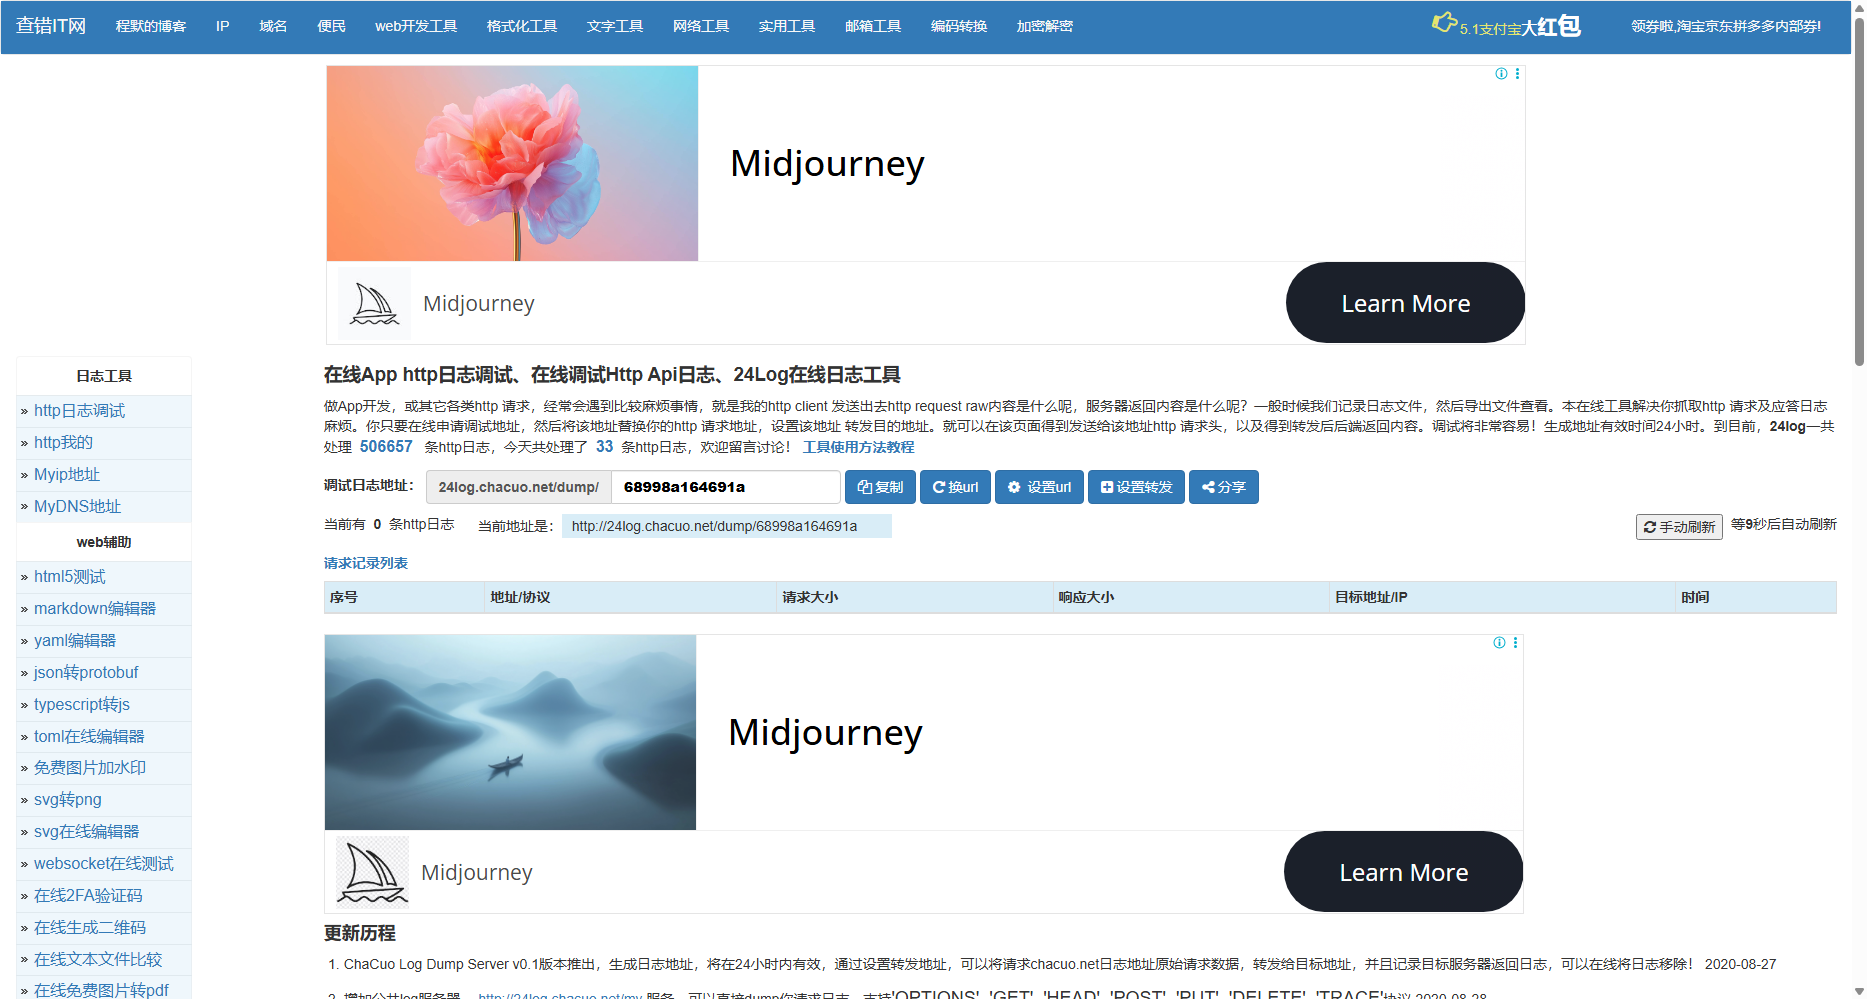Viewport: 1867px width, 999px height.
Task: Open json转protobuf in the sidebar
Action: 86,673
